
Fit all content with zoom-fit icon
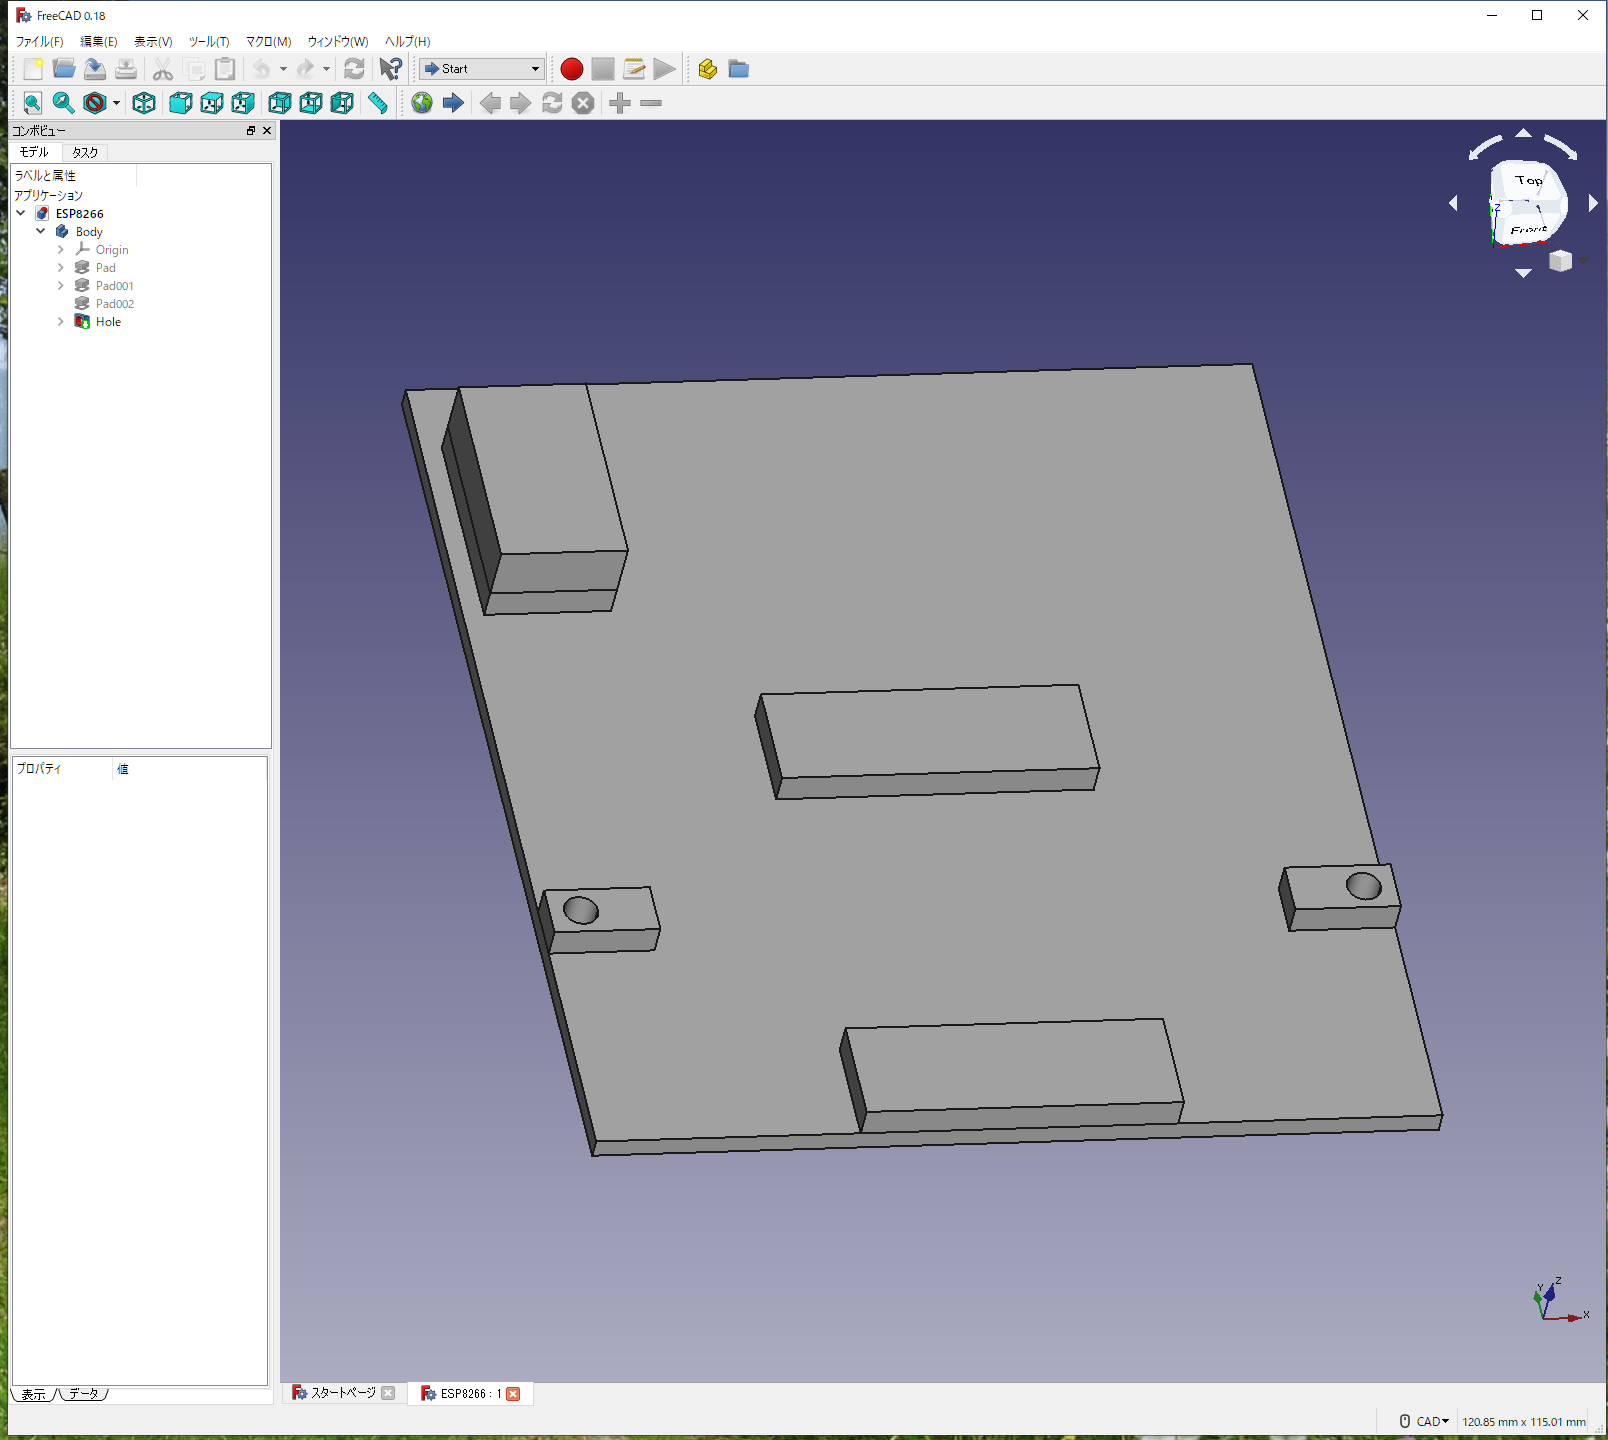click(x=33, y=103)
